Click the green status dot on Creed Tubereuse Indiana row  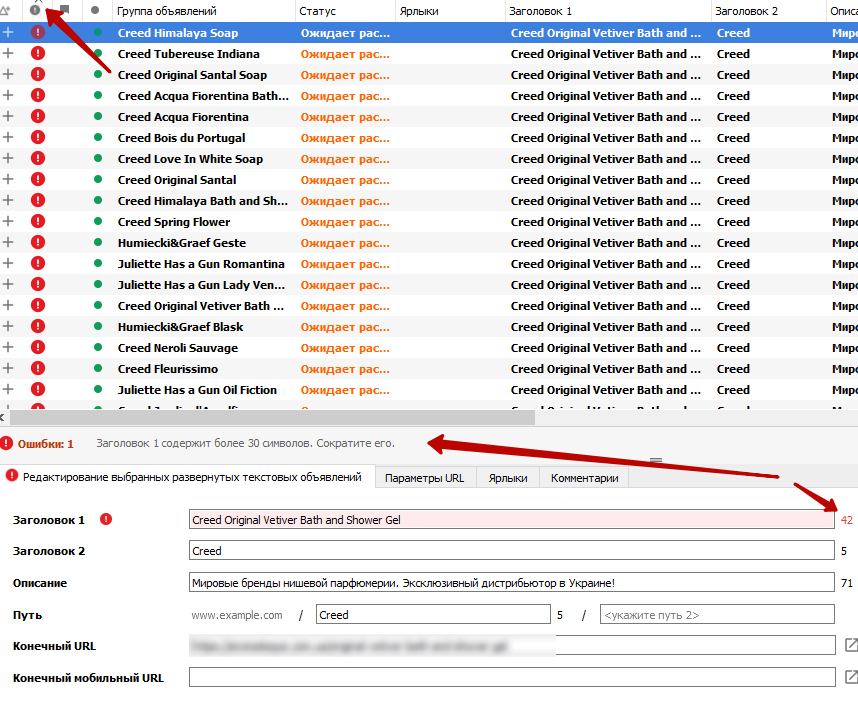tap(98, 53)
